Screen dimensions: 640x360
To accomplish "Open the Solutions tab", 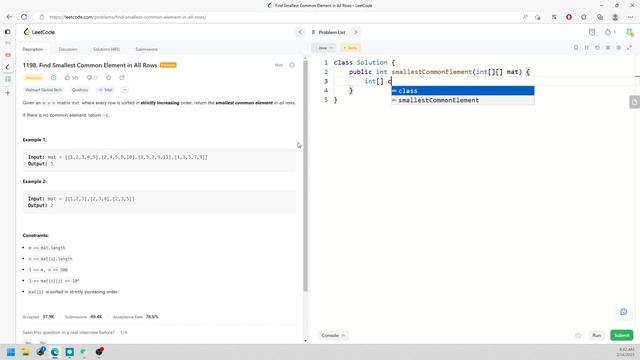I will coord(107,49).
